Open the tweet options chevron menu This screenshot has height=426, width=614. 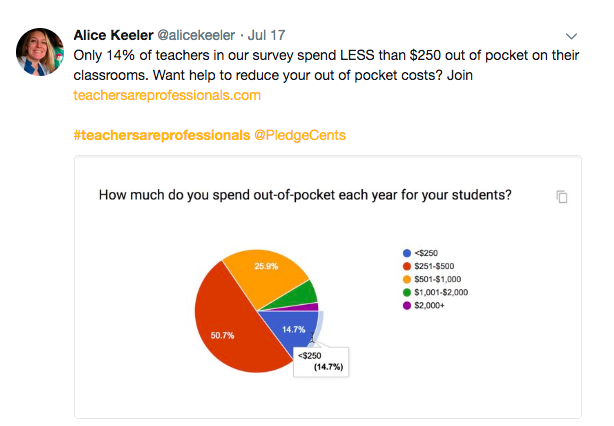click(x=571, y=36)
